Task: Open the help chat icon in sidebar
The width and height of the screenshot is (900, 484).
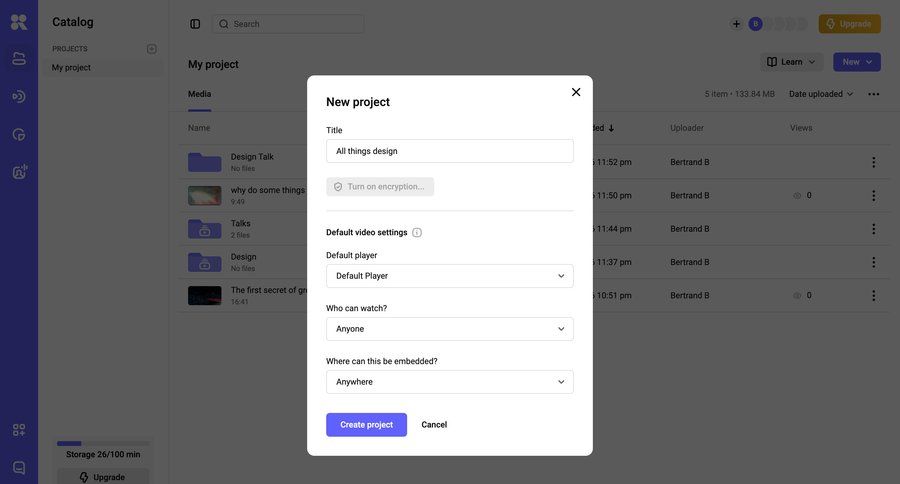Action: click(x=19, y=467)
